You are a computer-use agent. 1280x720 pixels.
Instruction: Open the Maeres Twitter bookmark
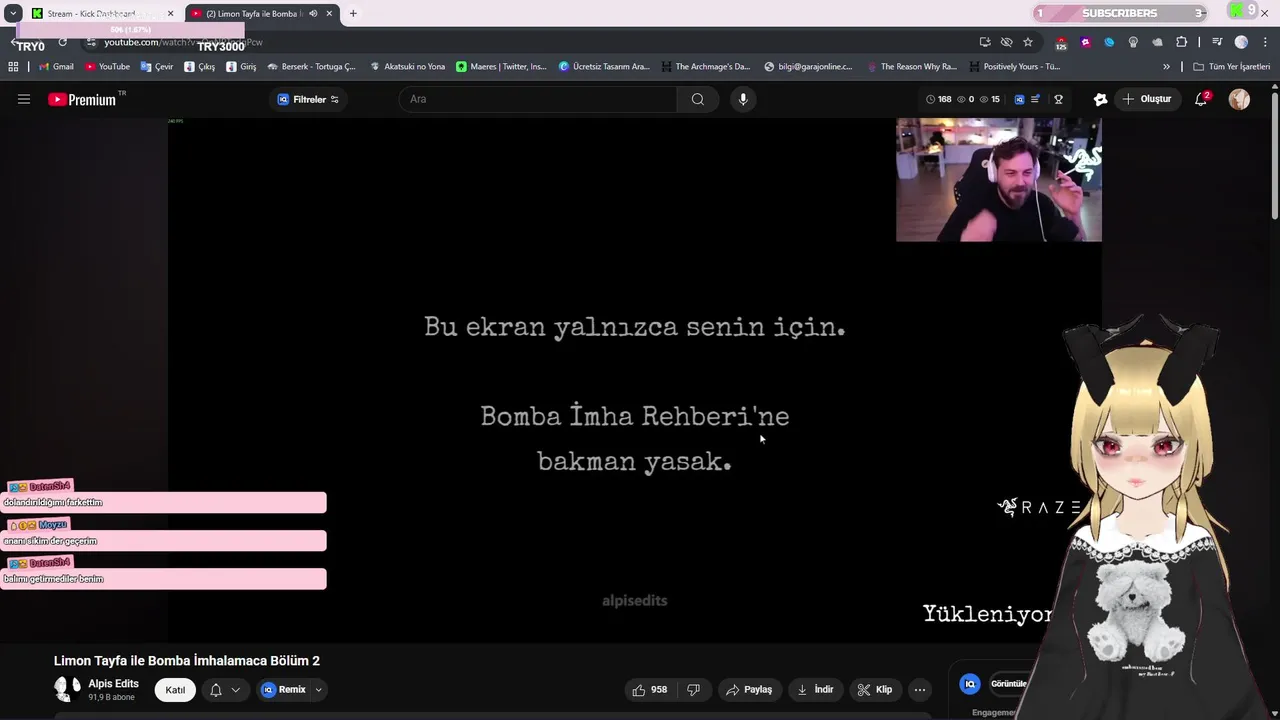(x=501, y=67)
